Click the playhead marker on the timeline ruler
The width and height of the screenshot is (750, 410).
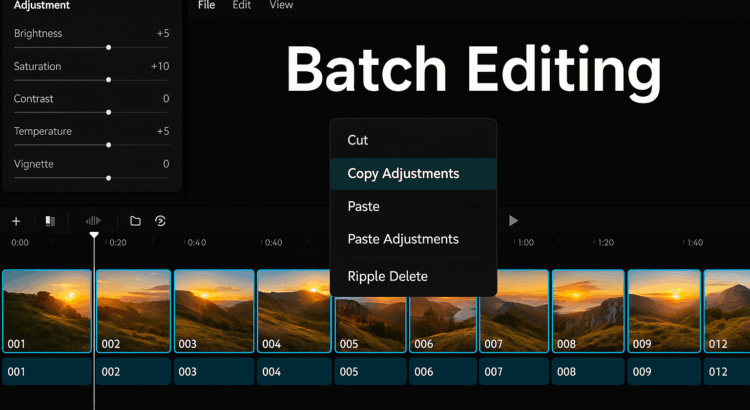click(x=94, y=236)
